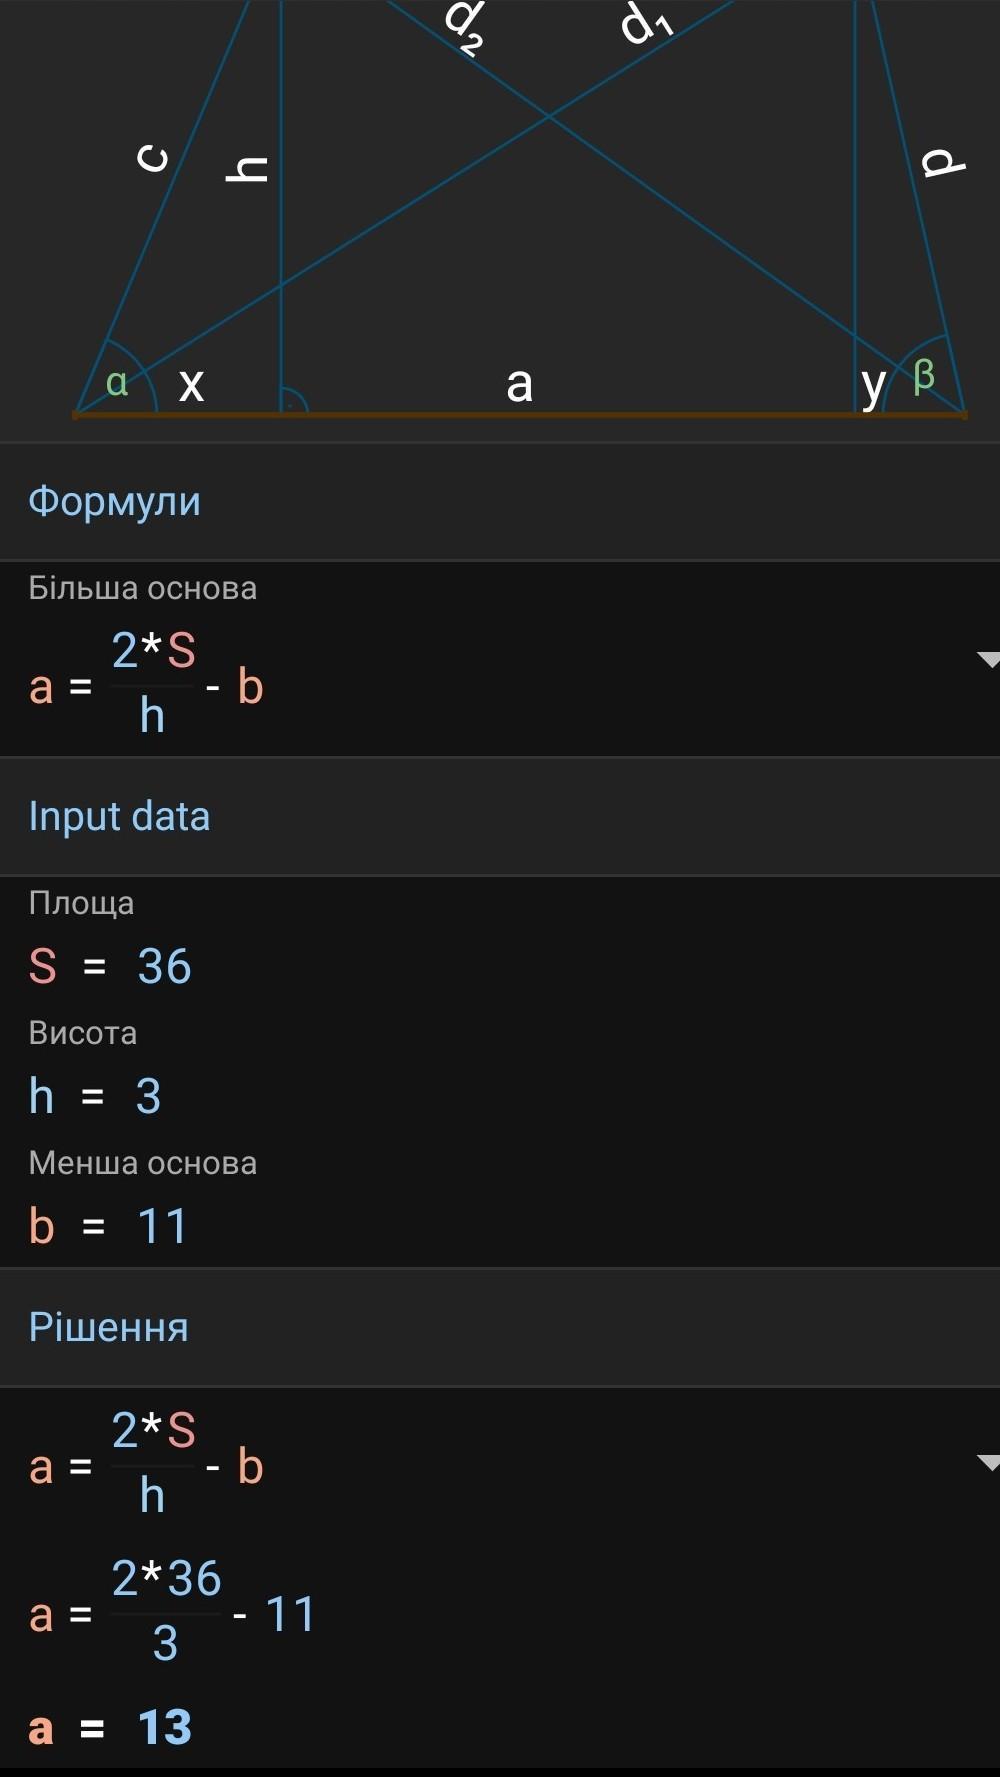Tap diagonal label d1 in diagram

click(646, 22)
